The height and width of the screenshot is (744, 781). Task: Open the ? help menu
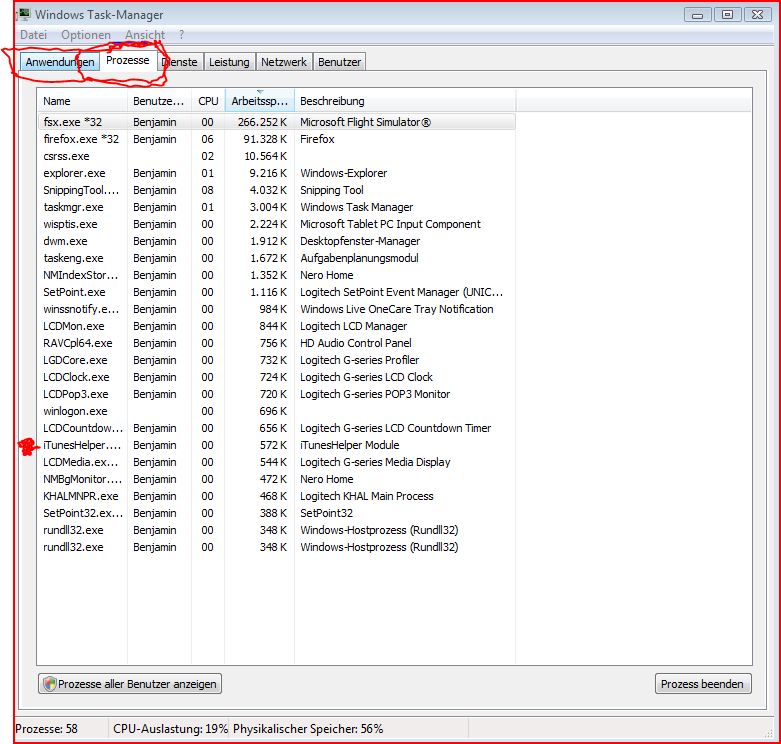[x=181, y=35]
